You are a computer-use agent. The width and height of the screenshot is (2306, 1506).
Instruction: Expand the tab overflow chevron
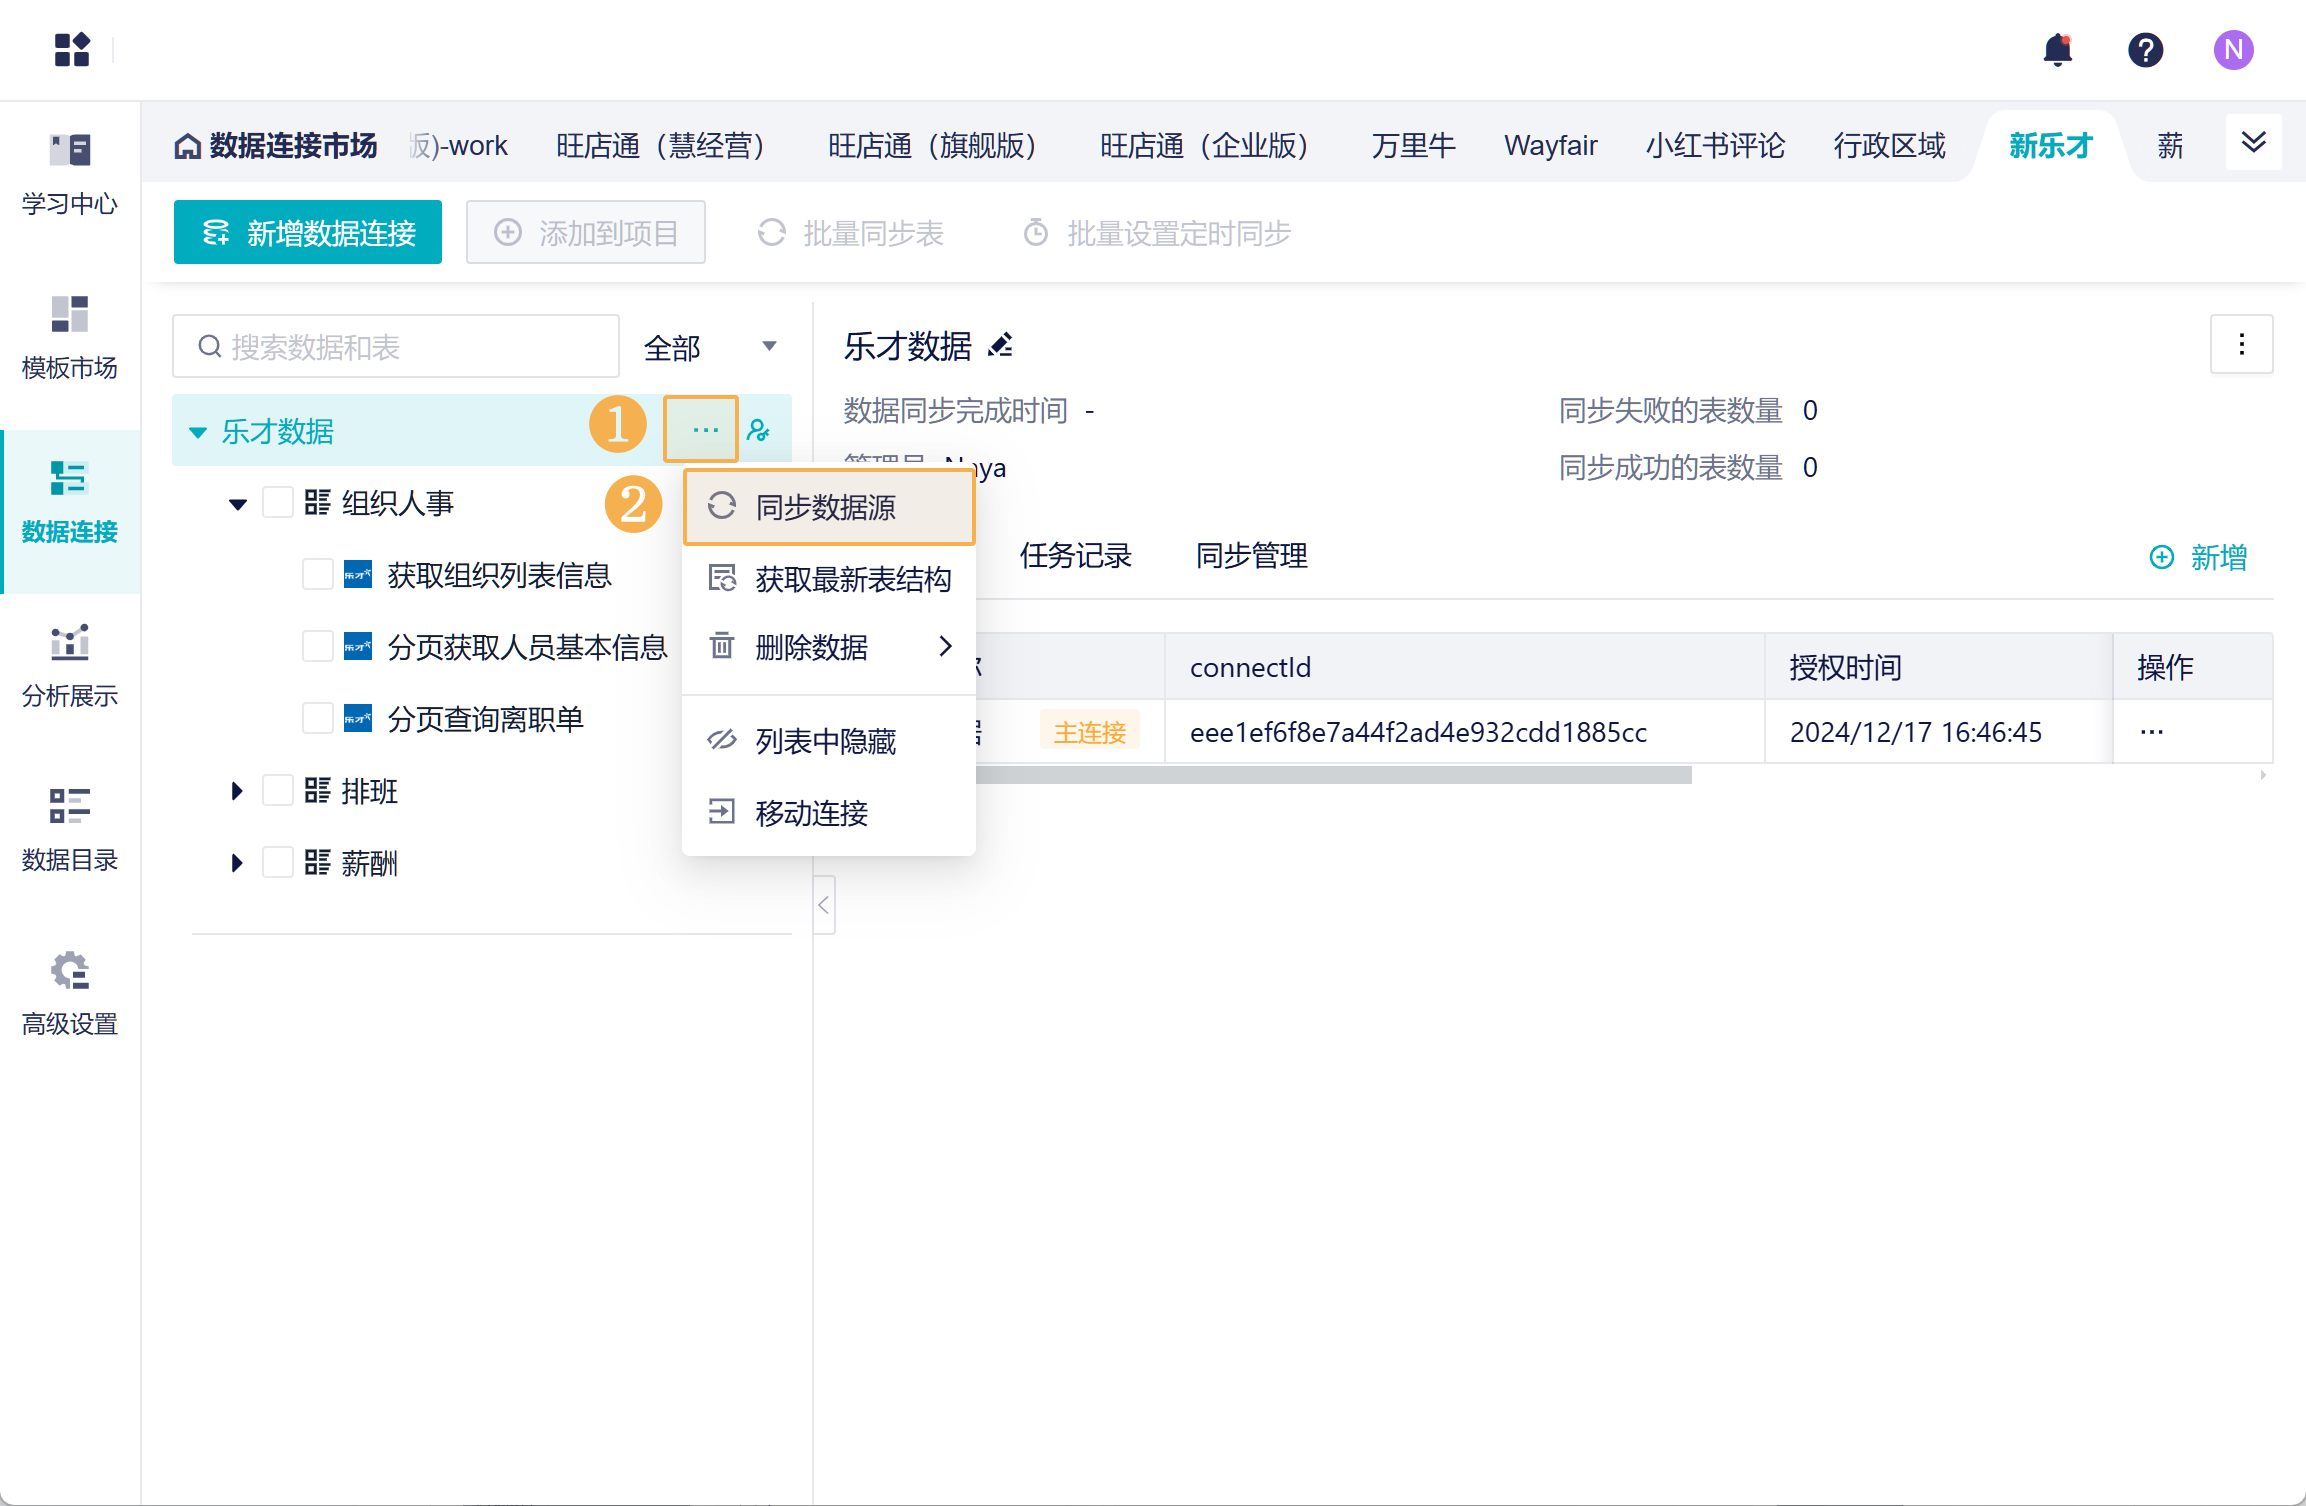[x=2253, y=143]
